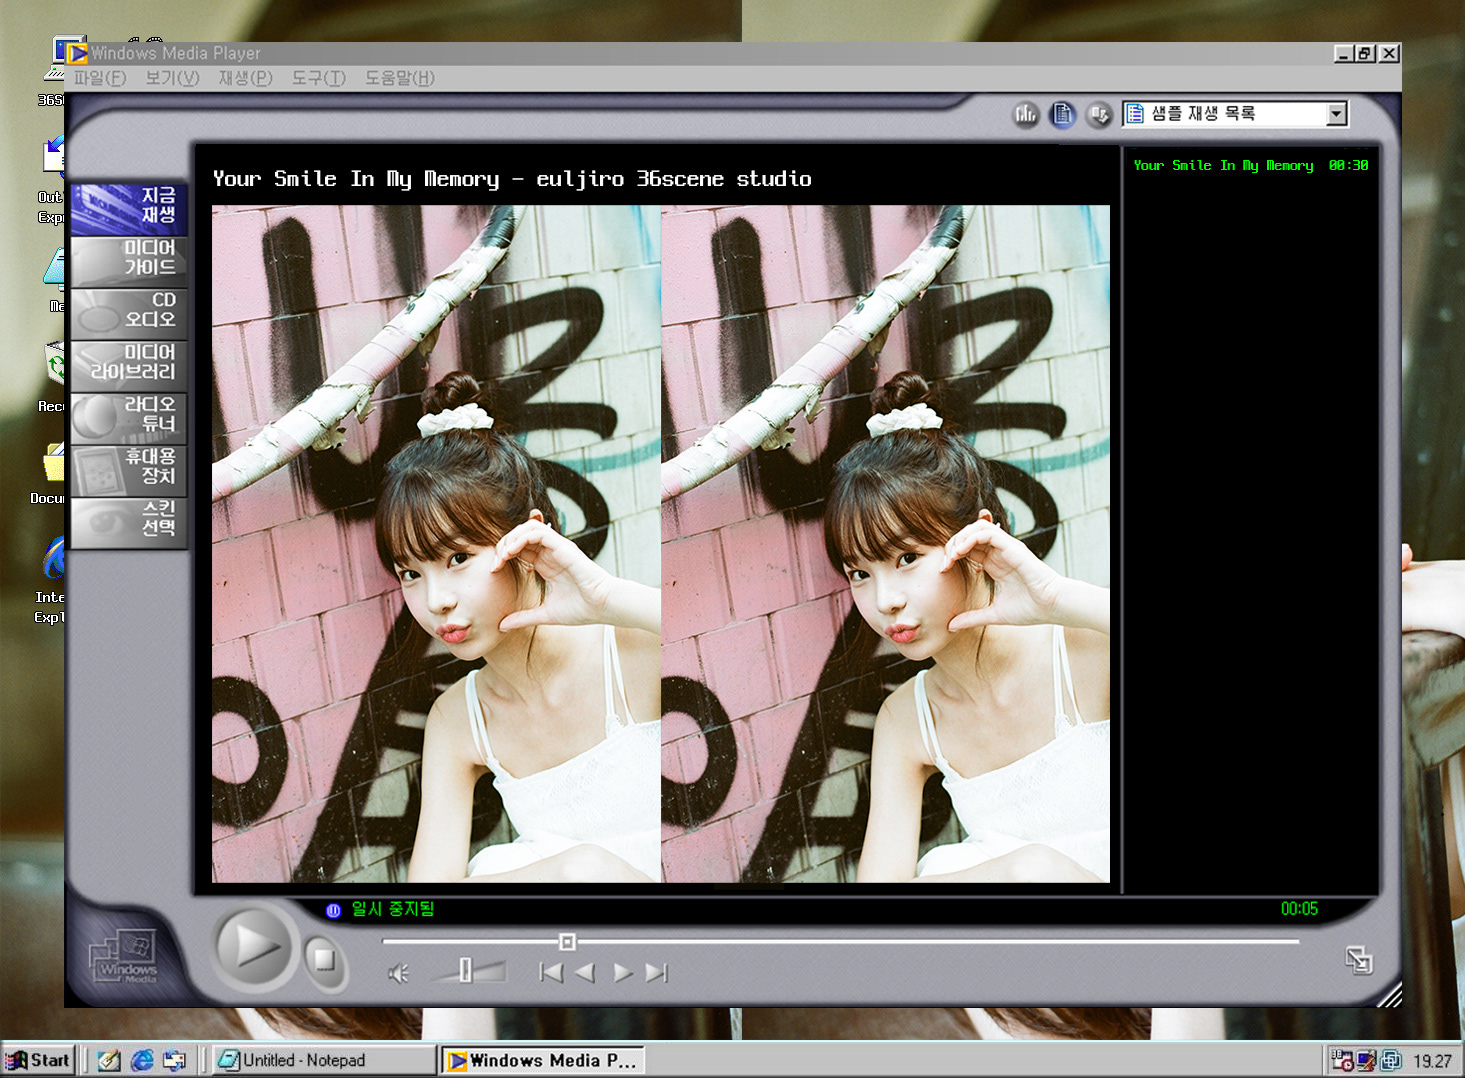Switch to compact mode icon
This screenshot has height=1078, width=1465.
[x=1358, y=960]
